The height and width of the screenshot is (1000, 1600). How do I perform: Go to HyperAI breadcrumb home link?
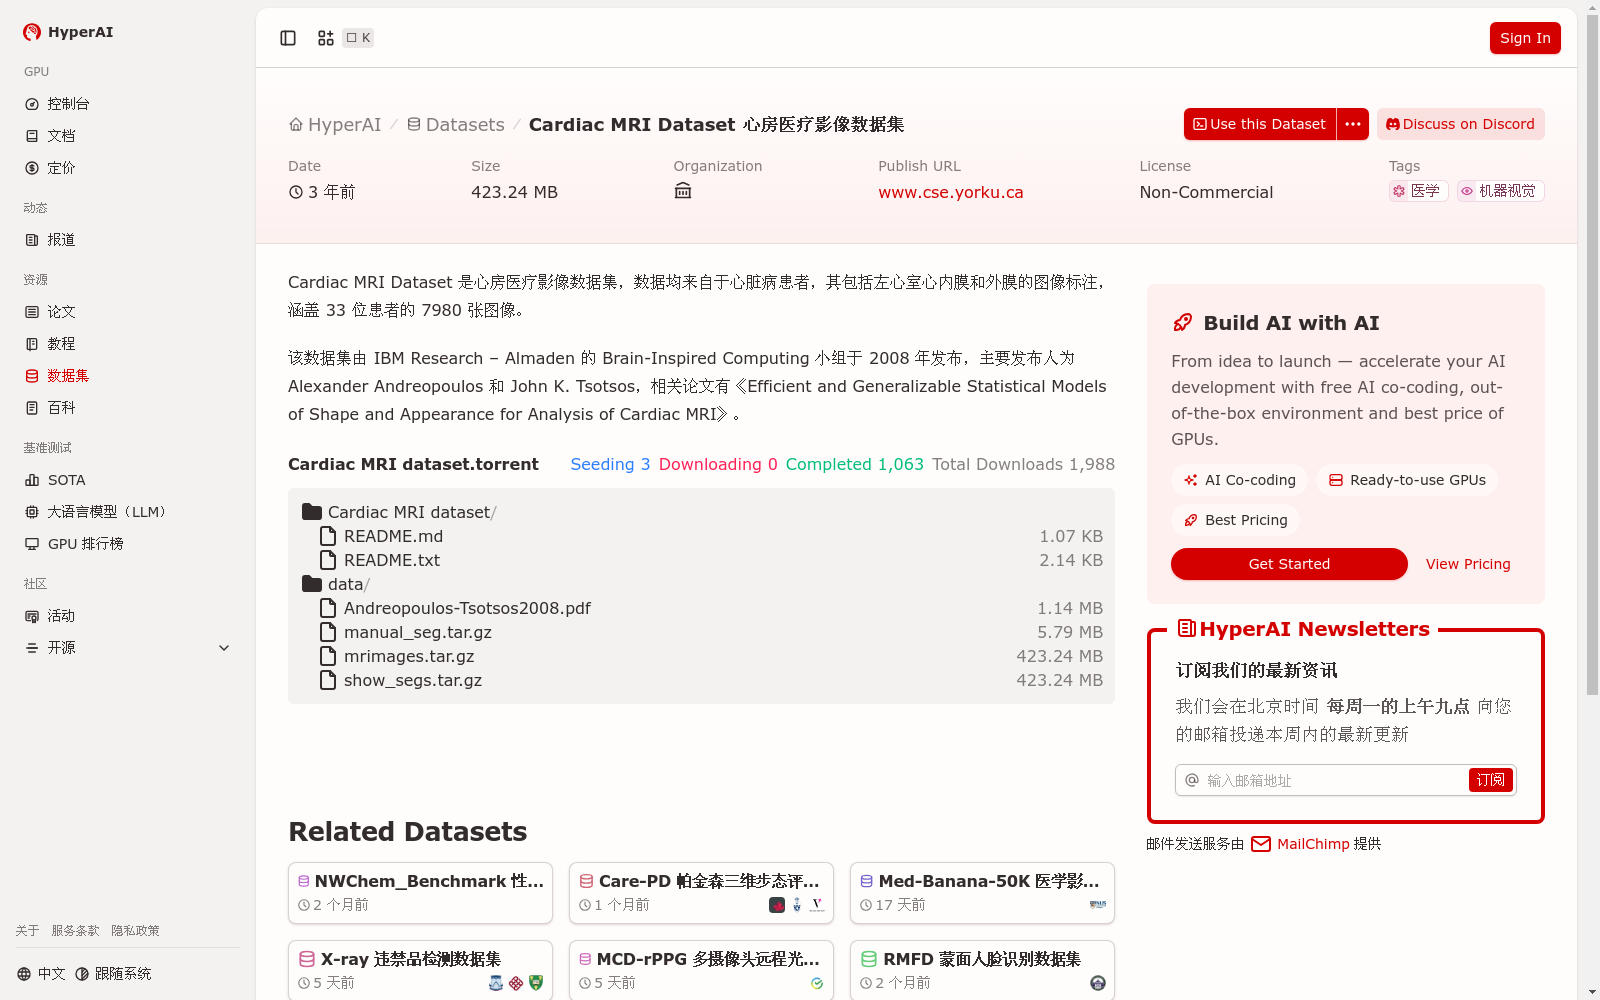[335, 125]
